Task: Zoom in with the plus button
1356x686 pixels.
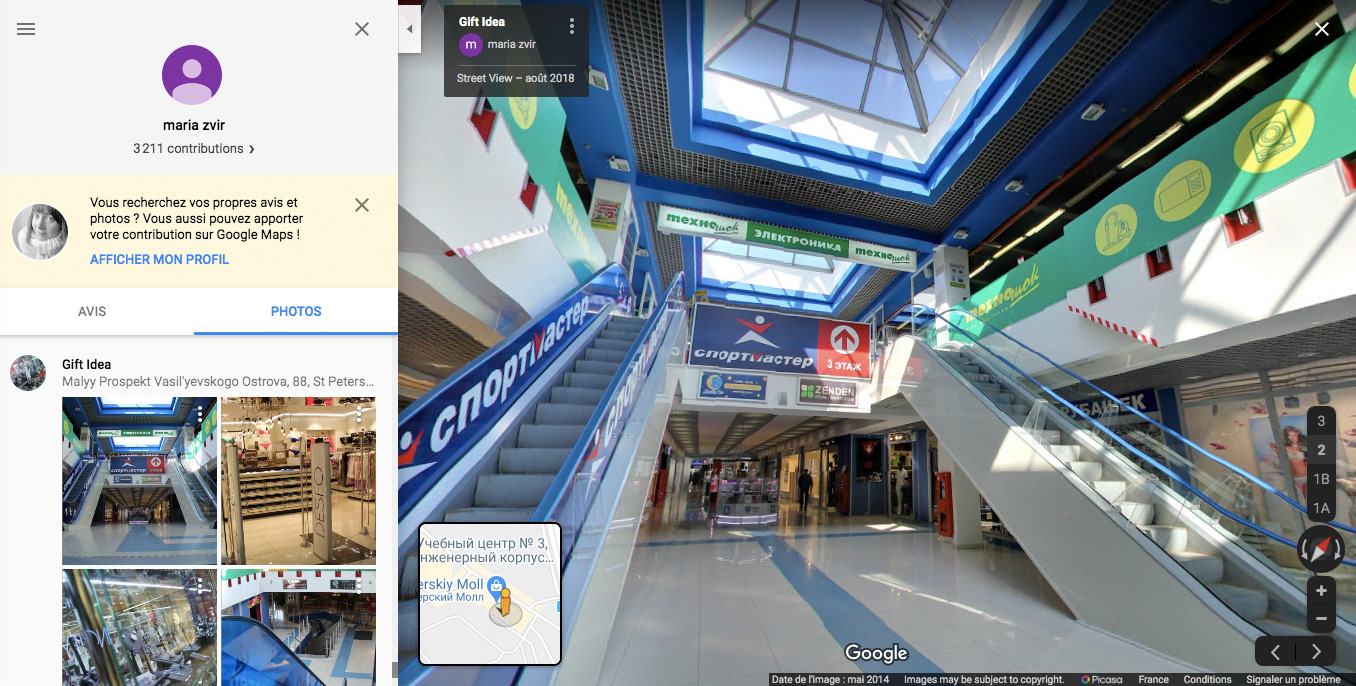Action: click(1321, 590)
